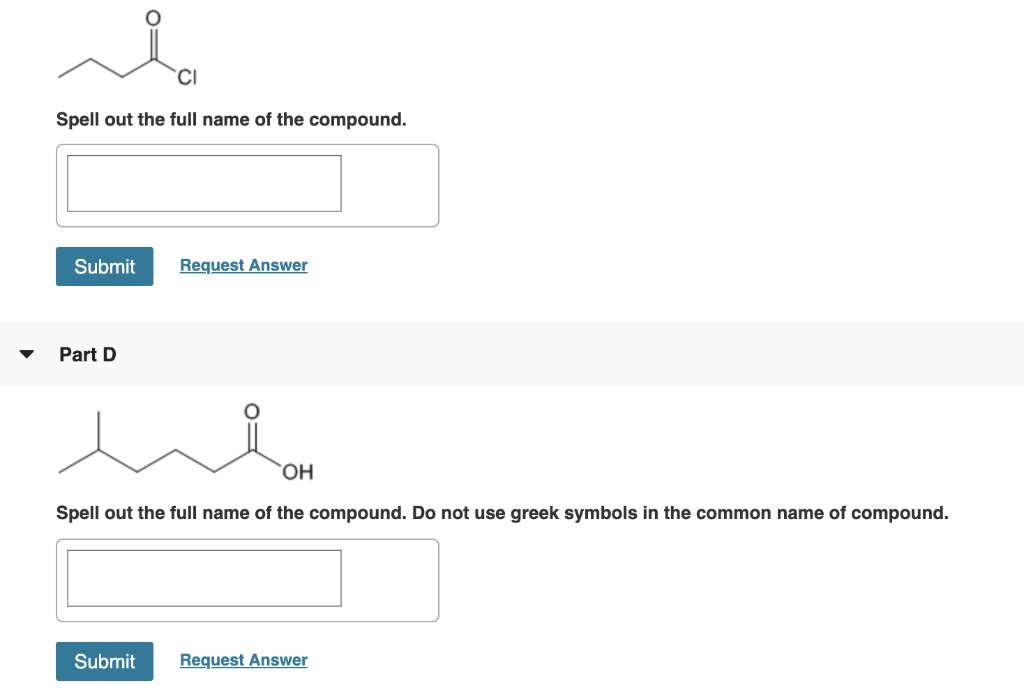Click the Part D section header
Image resolution: width=1024 pixels, height=699 pixels.
pyautogui.click(x=87, y=354)
